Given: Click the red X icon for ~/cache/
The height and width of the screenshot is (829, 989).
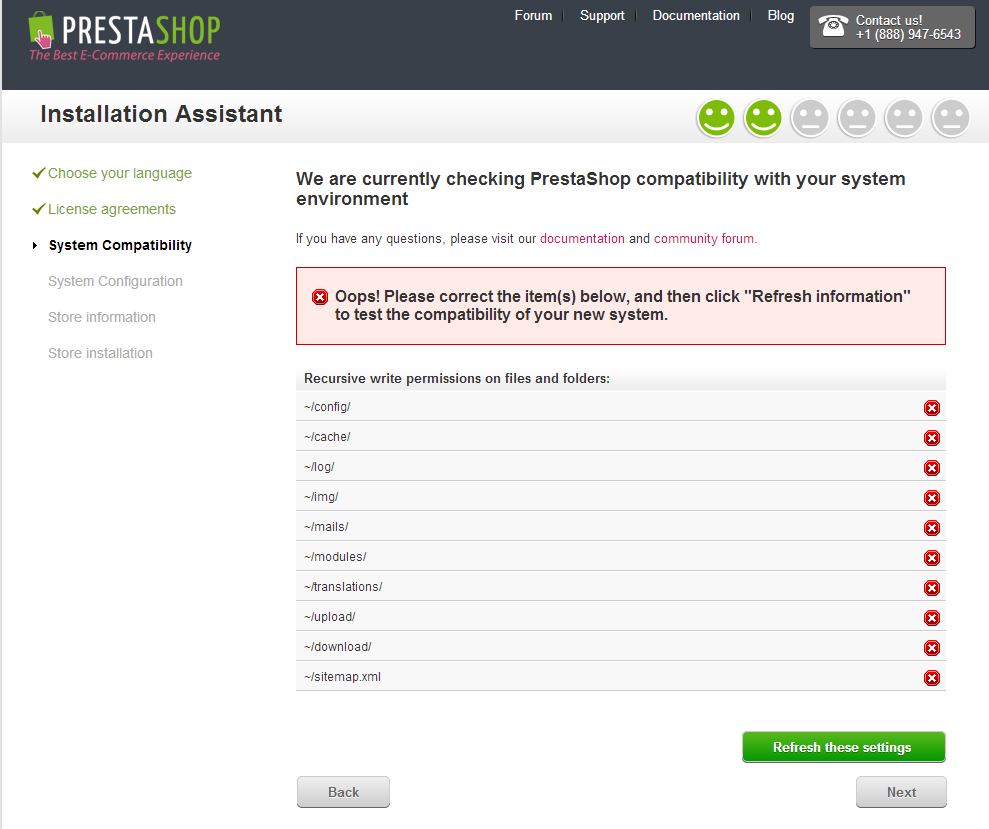Looking at the screenshot, I should click(932, 438).
